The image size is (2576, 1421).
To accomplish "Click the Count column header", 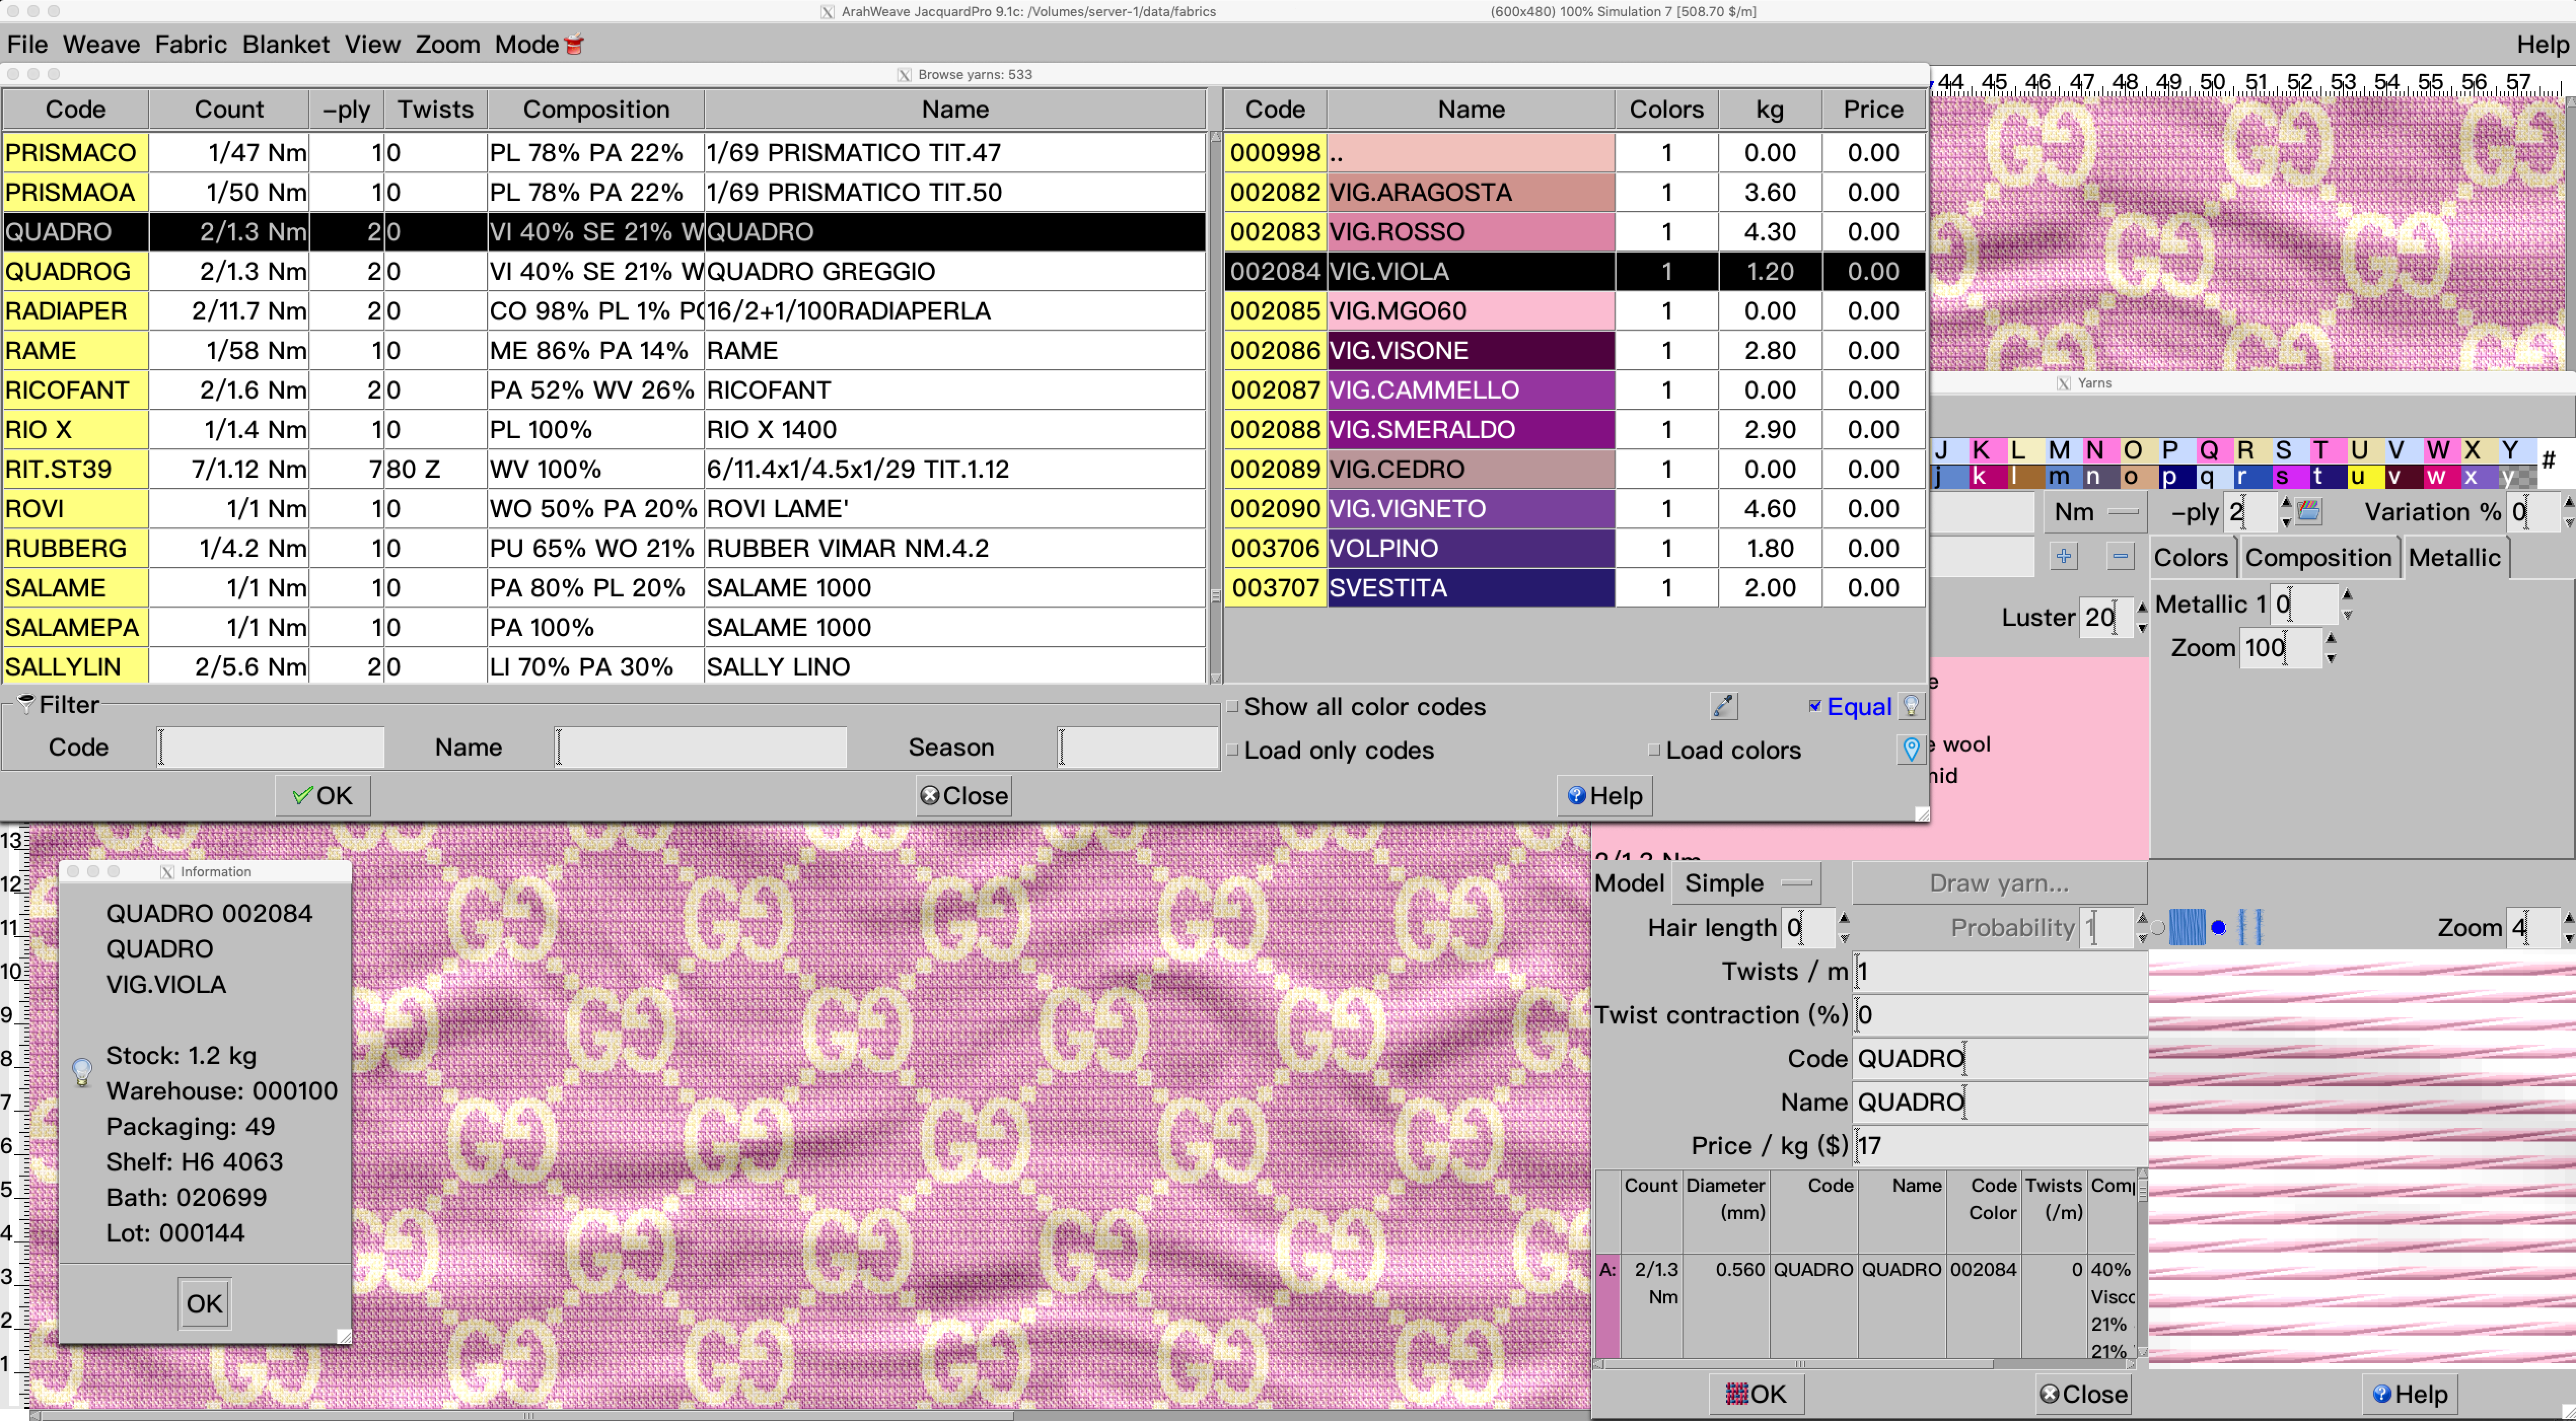I will (x=229, y=109).
